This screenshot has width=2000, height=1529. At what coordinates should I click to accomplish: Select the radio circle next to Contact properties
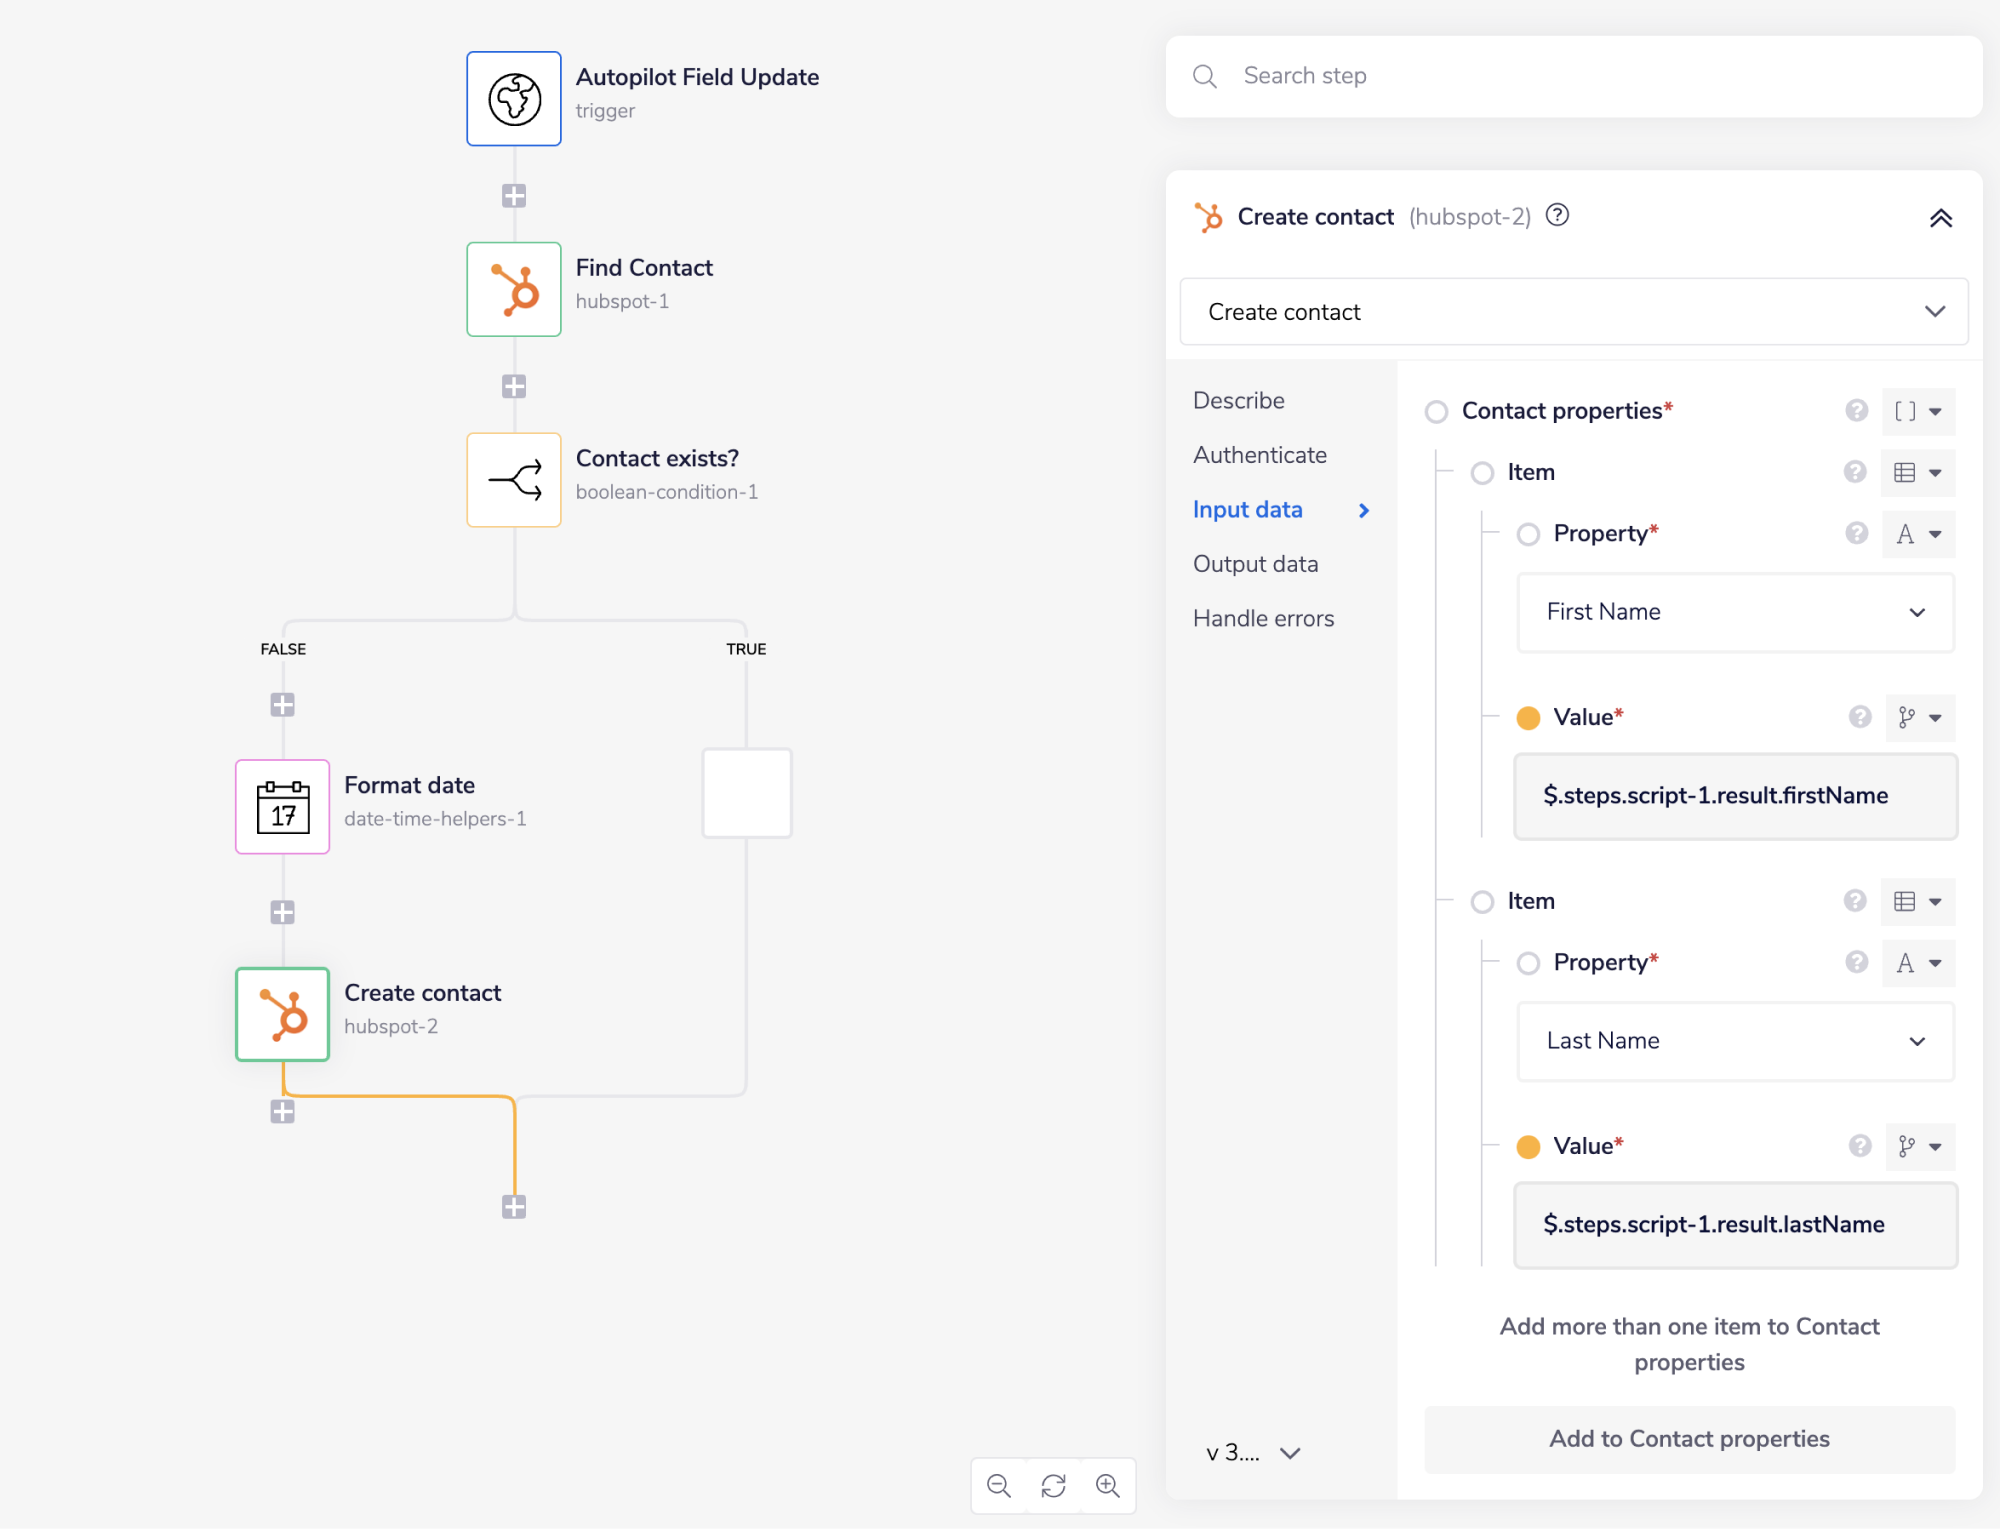pyautogui.click(x=1436, y=411)
